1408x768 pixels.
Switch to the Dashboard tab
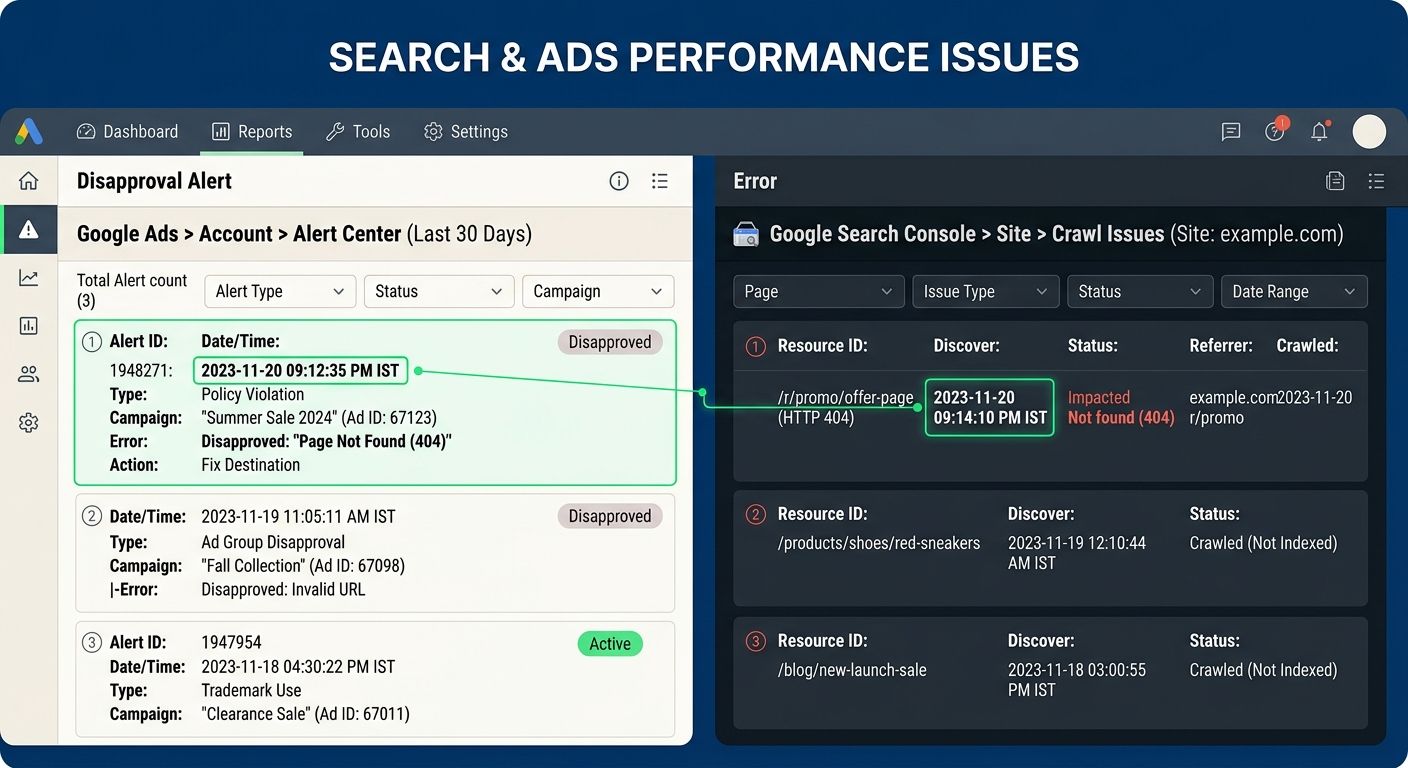coord(127,131)
